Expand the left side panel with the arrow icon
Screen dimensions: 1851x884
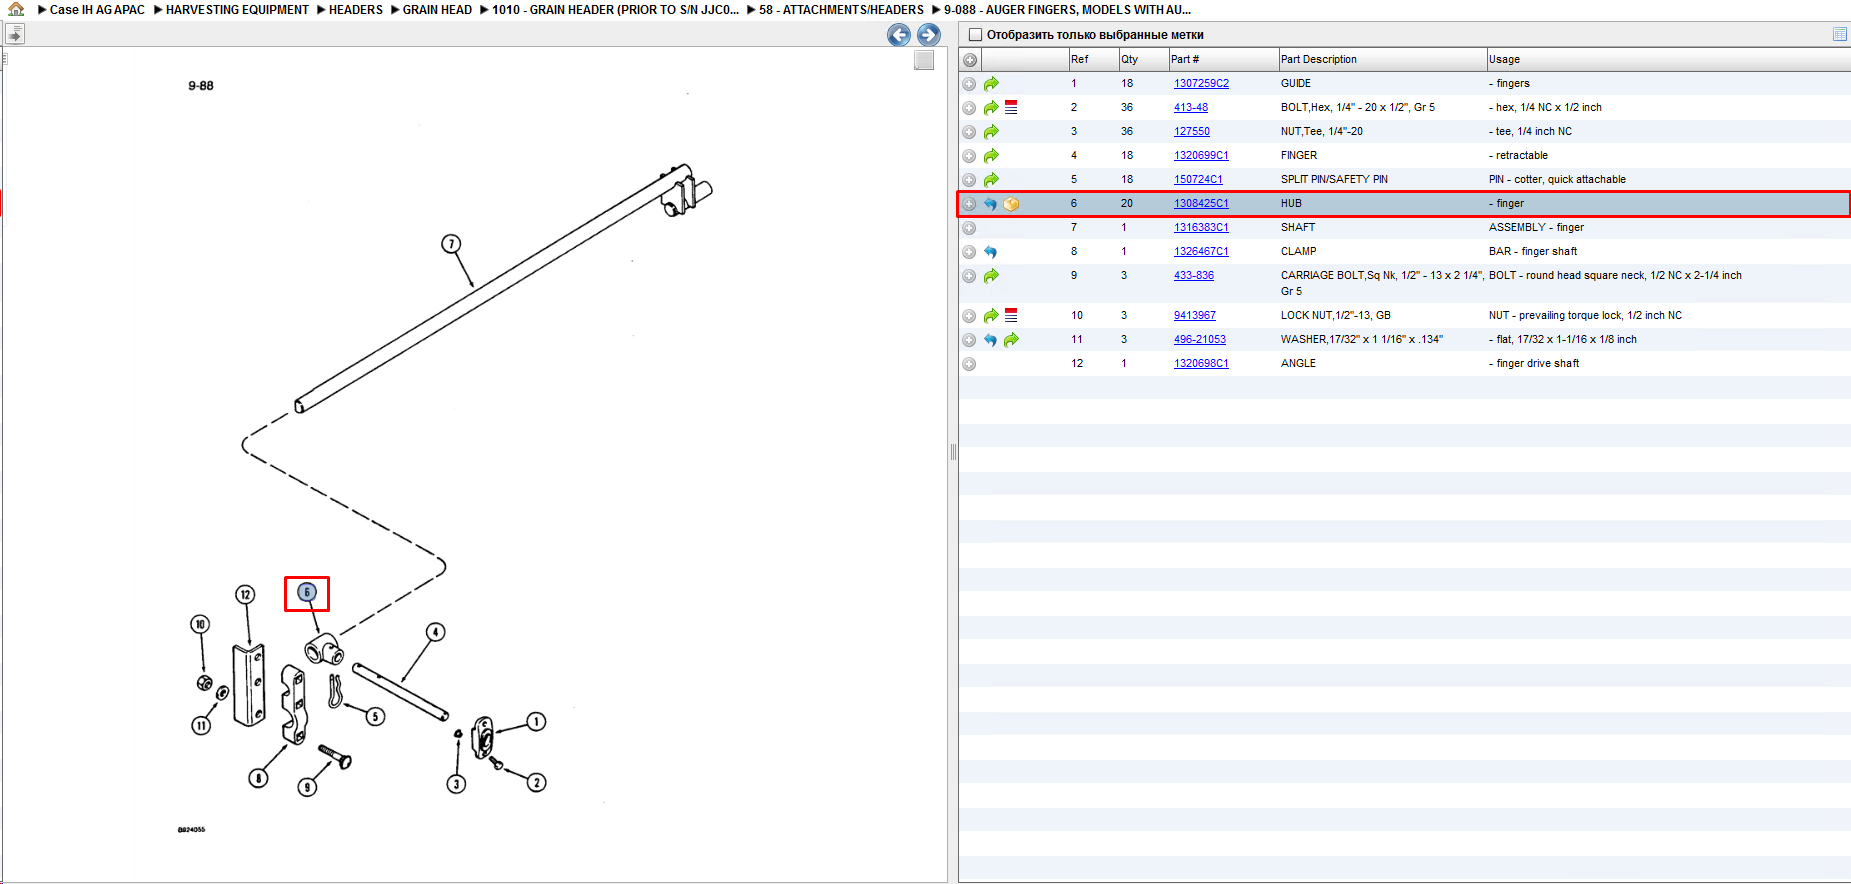14,35
